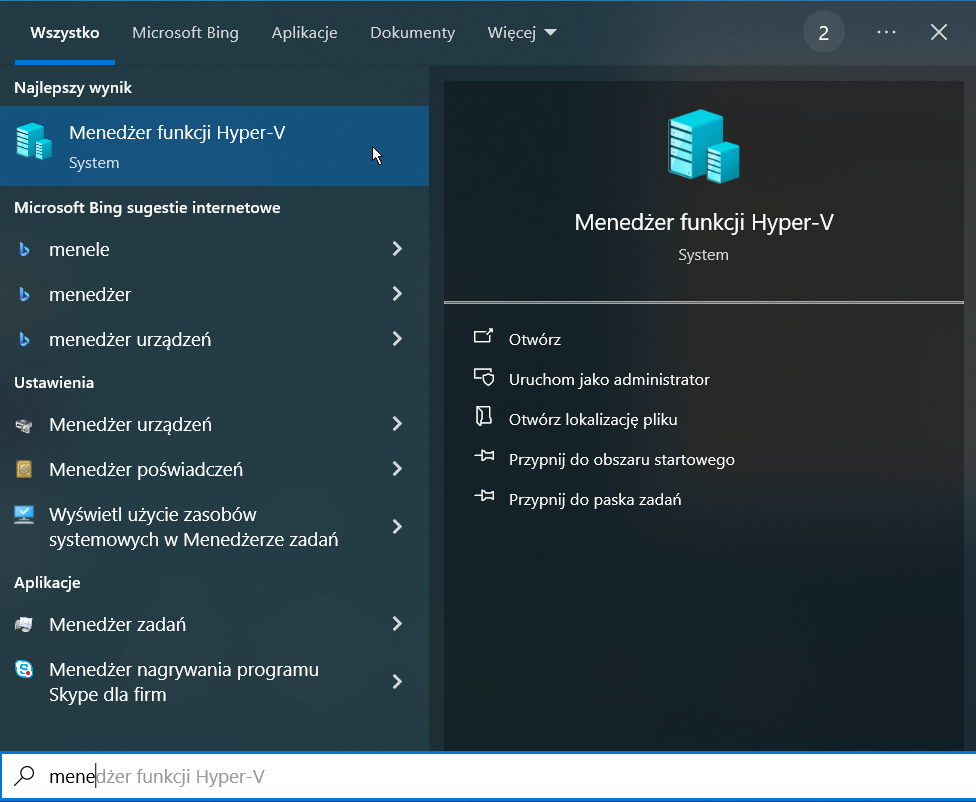Image resolution: width=976 pixels, height=802 pixels.
Task: Click the Menedżer zadań app icon
Action: point(25,625)
